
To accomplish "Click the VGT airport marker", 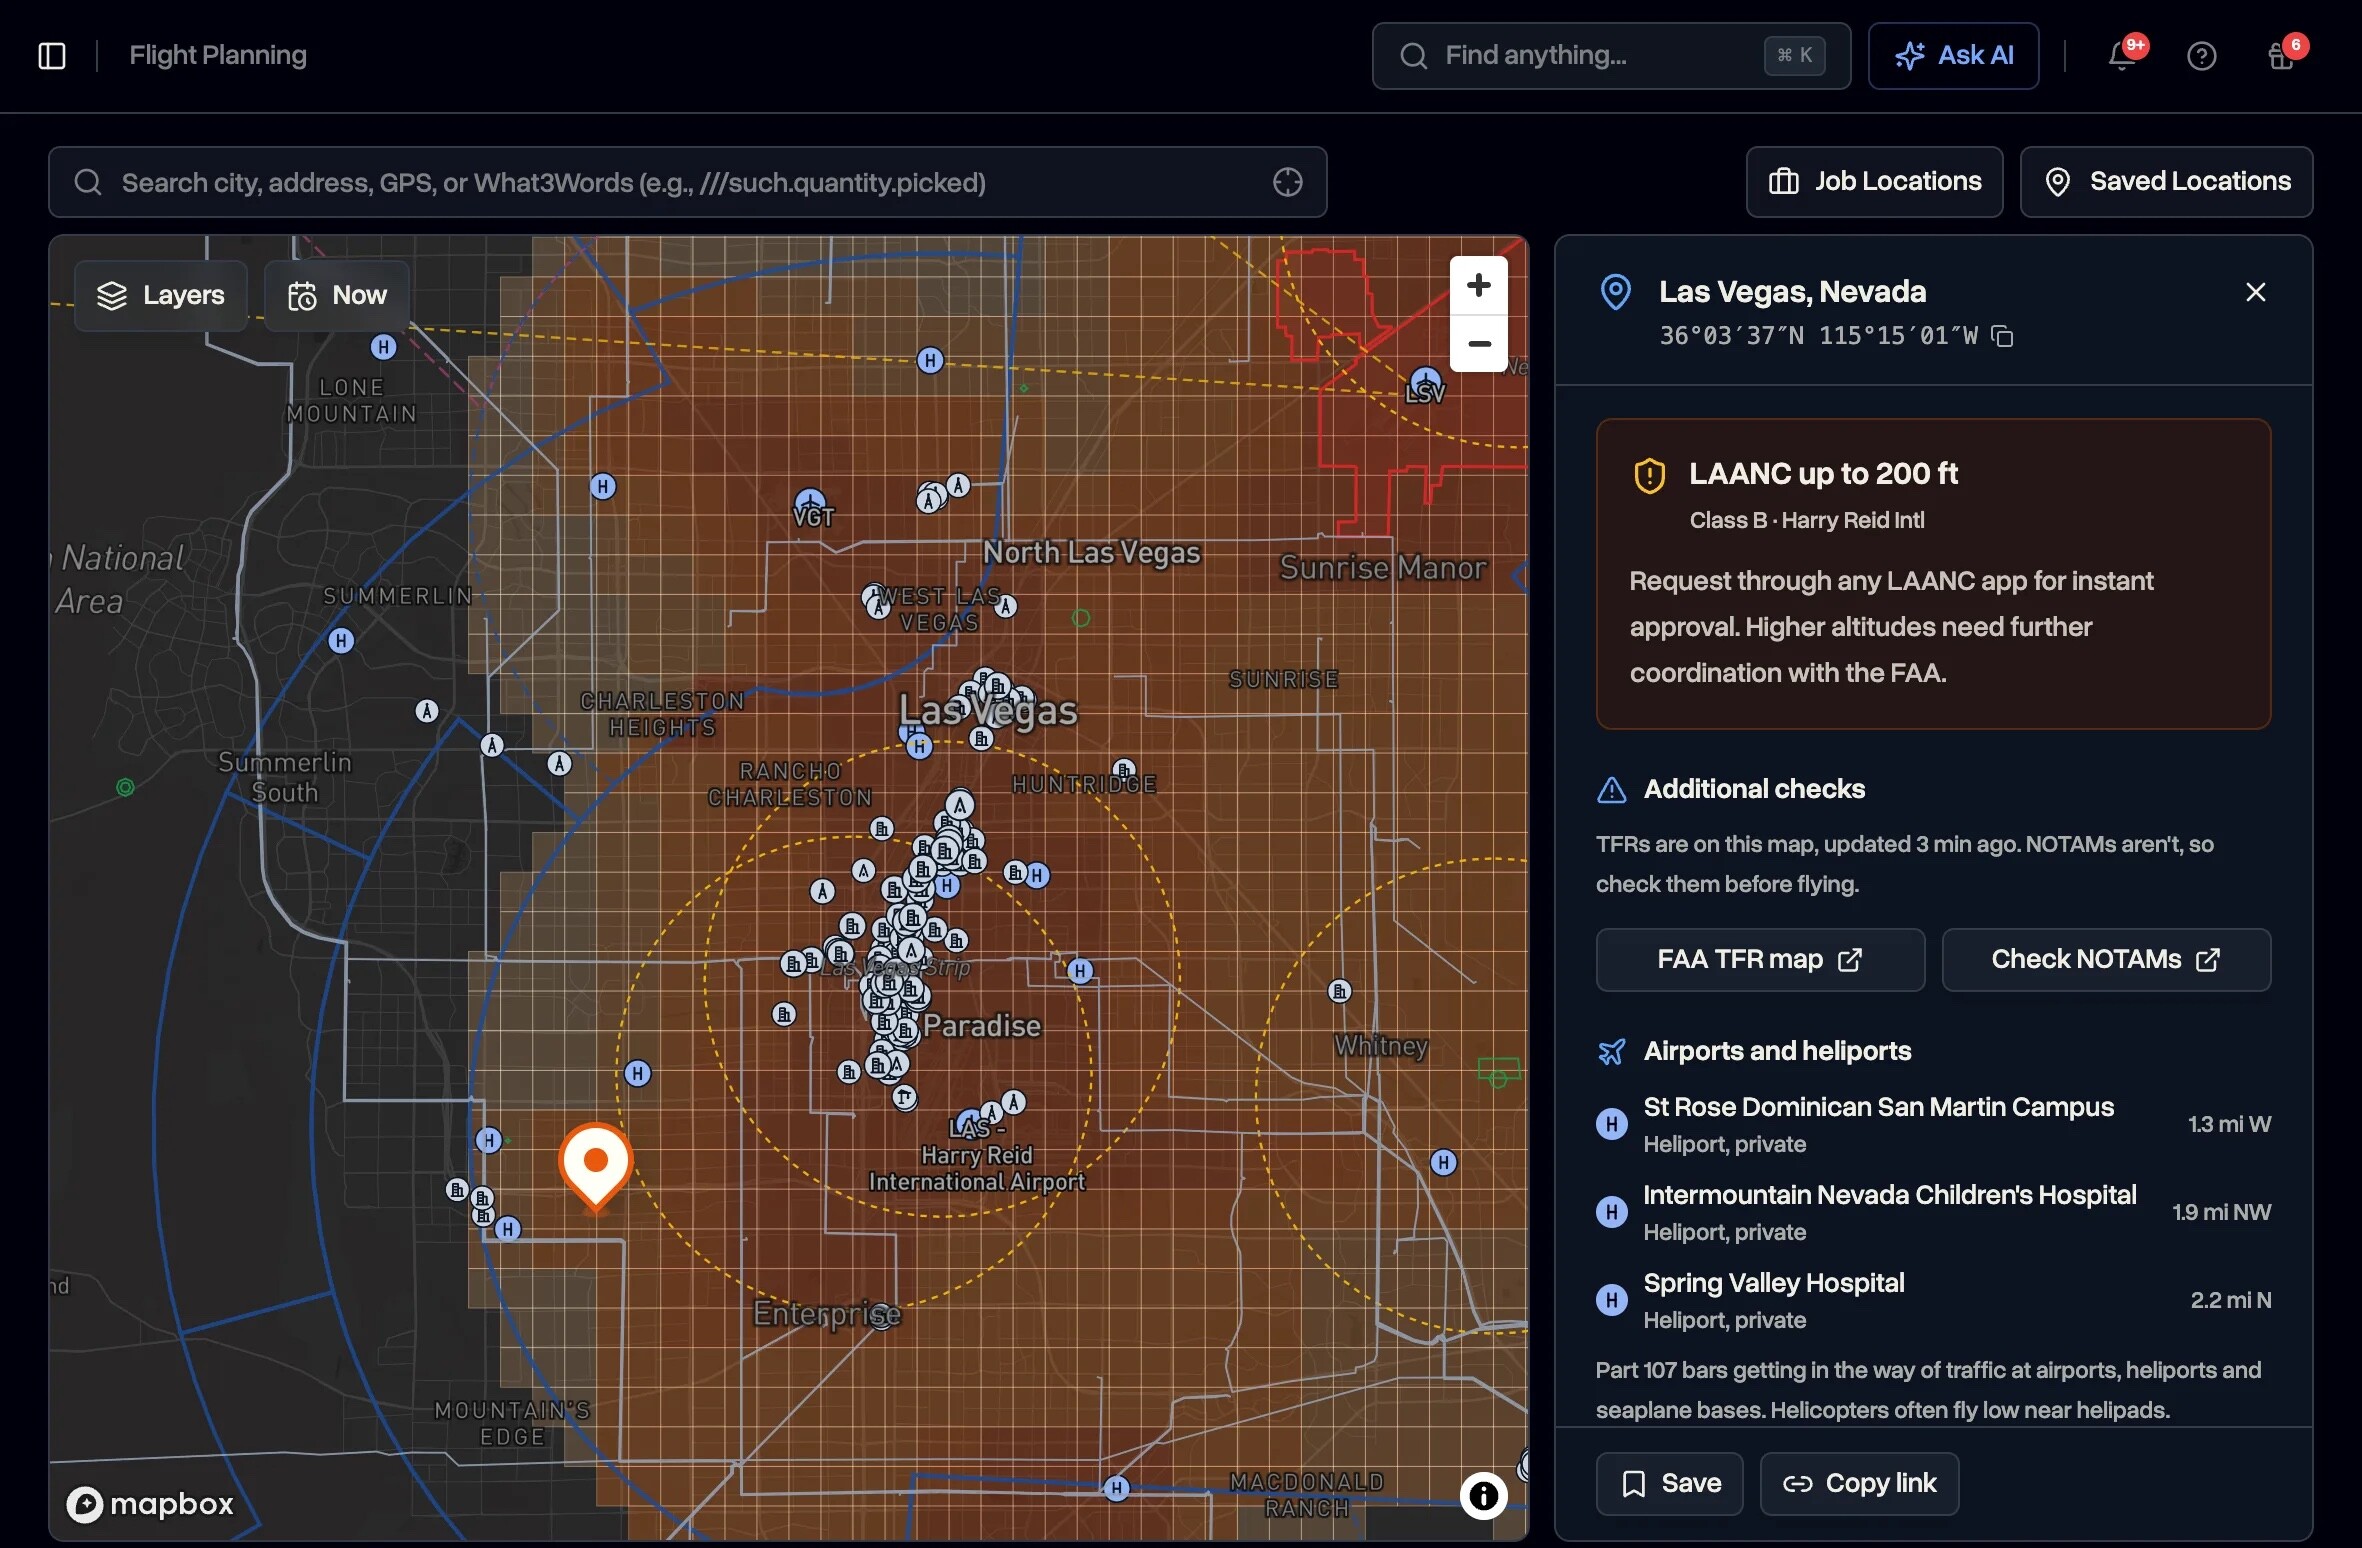I will 810,504.
